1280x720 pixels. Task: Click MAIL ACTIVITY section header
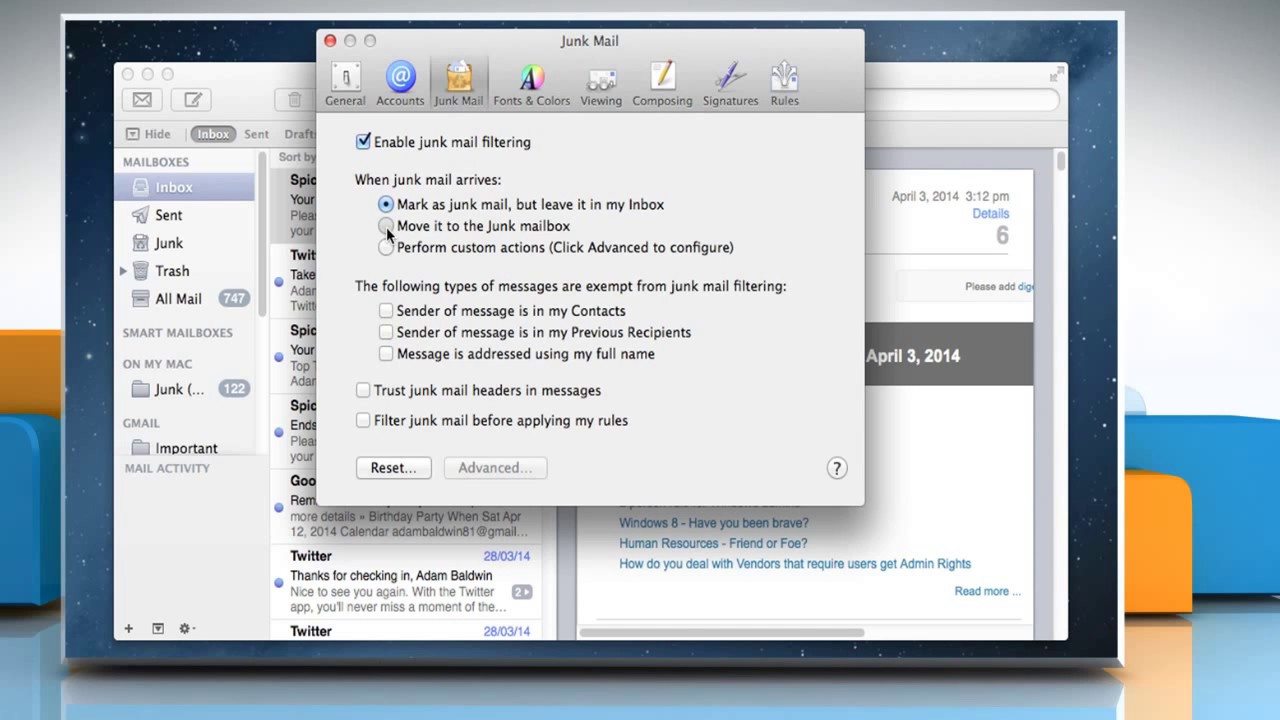(167, 468)
